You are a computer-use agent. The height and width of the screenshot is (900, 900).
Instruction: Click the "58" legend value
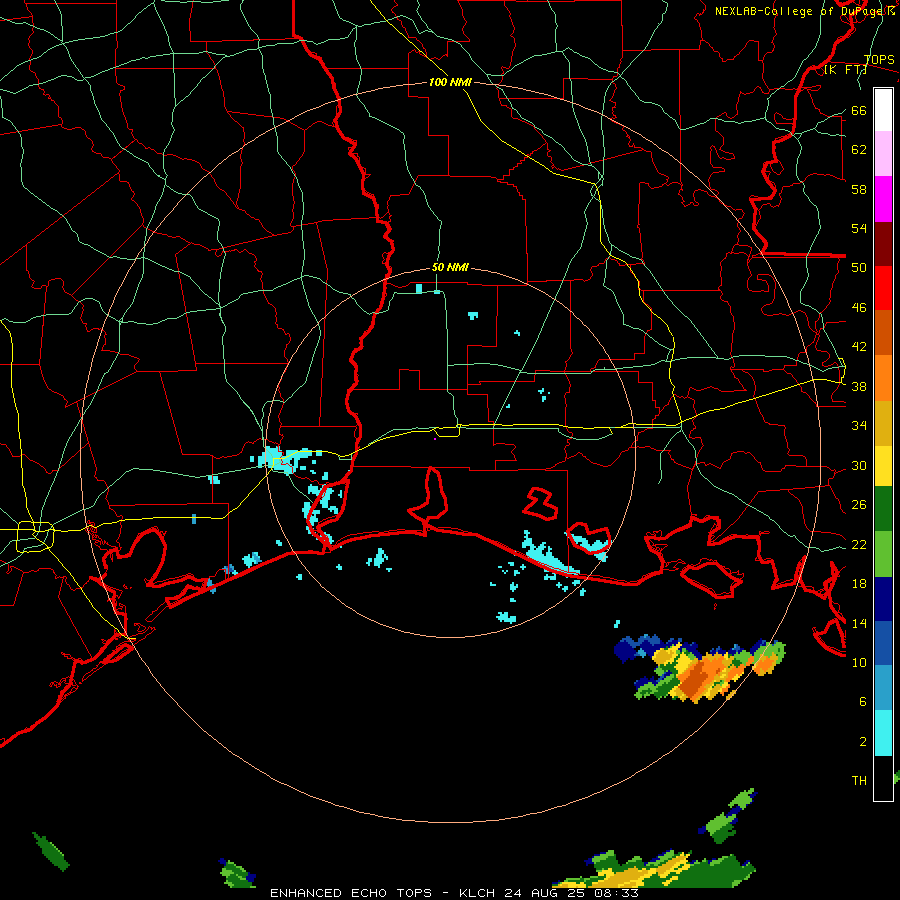[x=859, y=189]
